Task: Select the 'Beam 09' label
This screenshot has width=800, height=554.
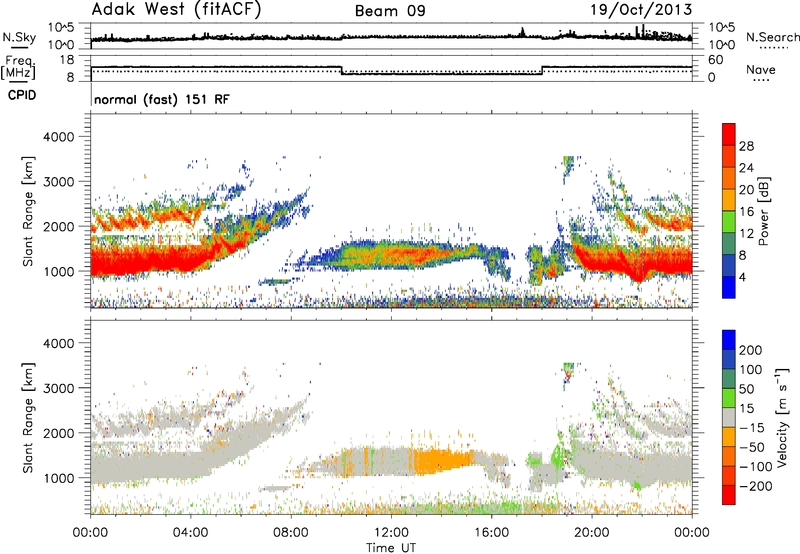Action: click(x=390, y=11)
